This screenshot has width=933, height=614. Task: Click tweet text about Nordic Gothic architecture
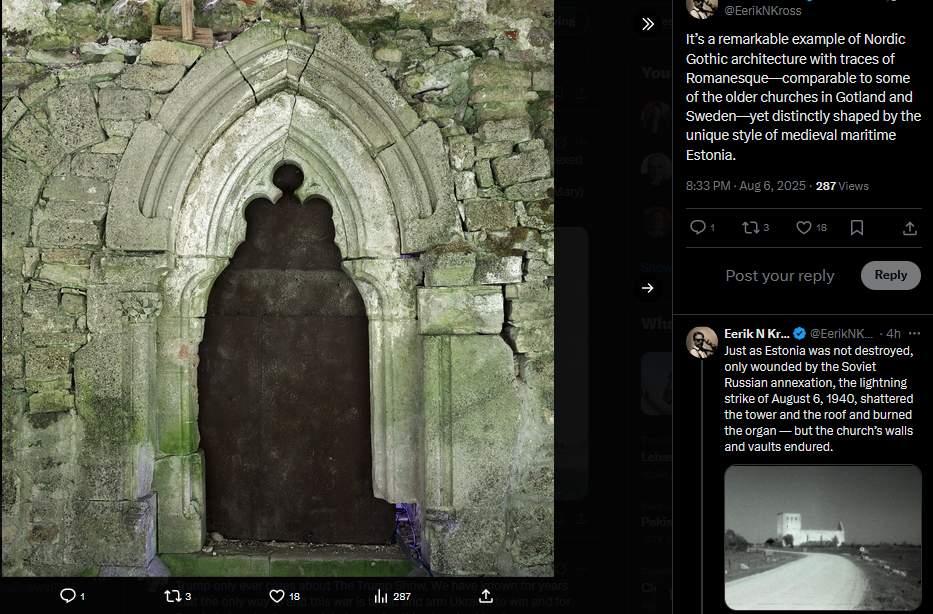click(x=803, y=97)
